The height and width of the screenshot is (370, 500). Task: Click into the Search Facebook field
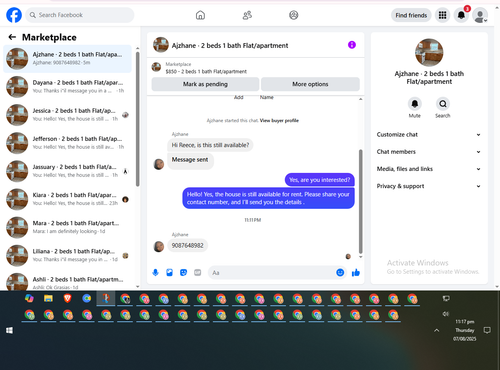pos(80,15)
